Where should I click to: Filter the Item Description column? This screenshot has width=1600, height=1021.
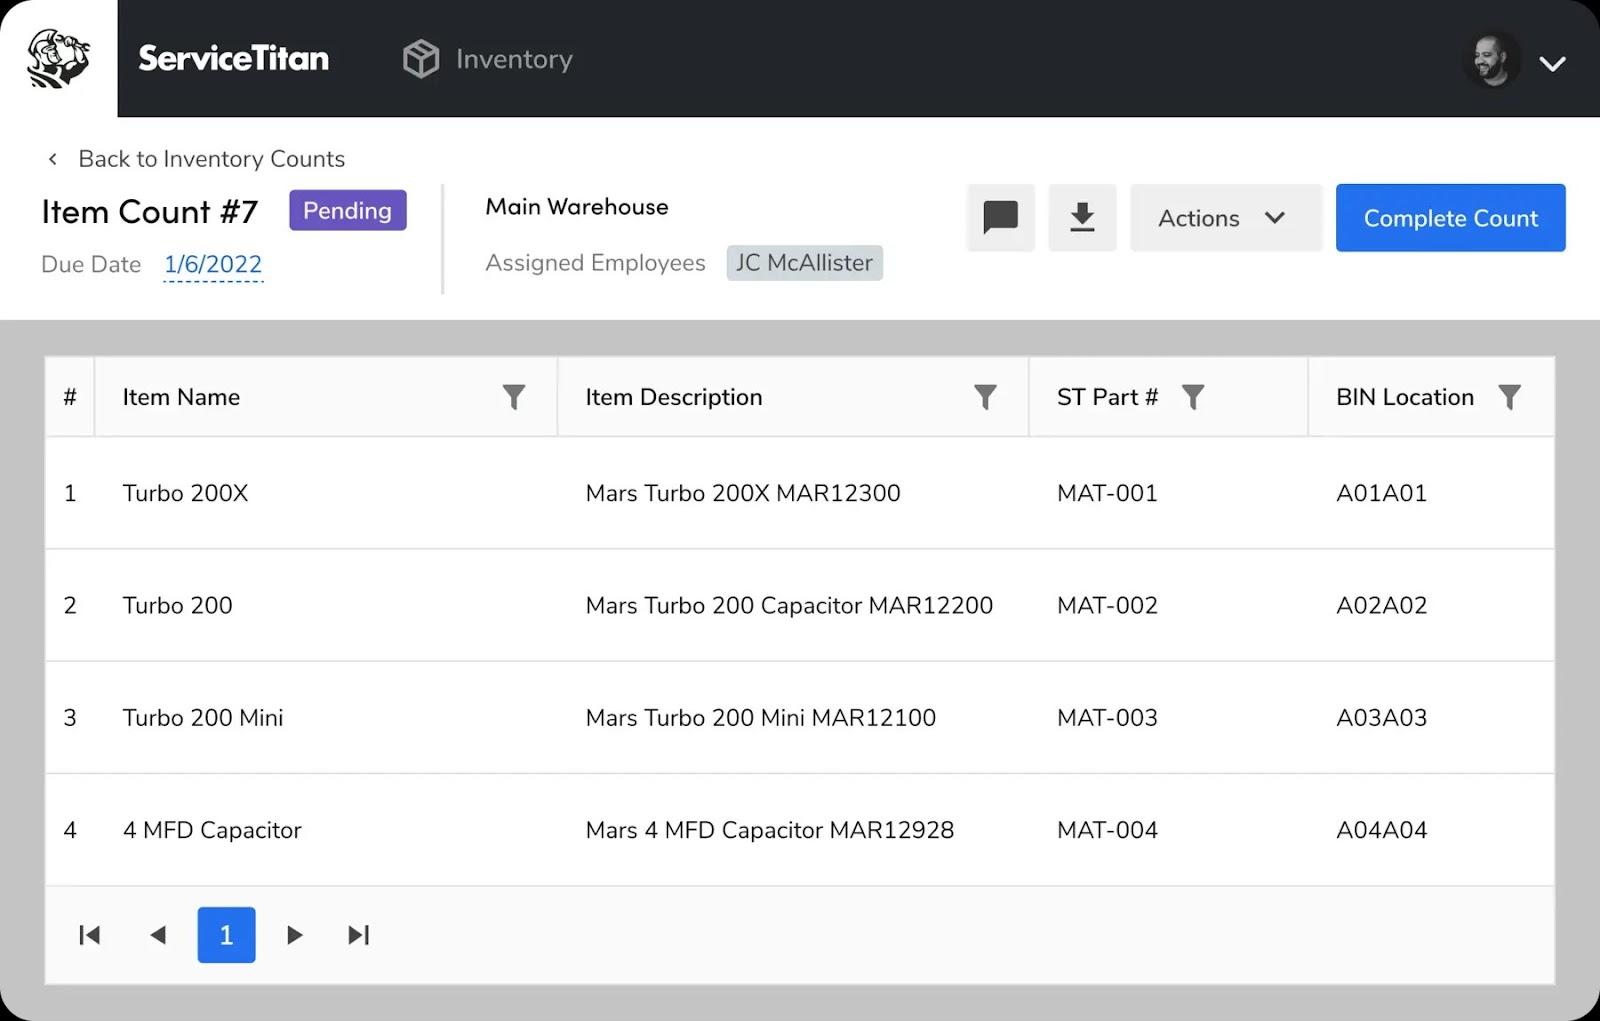point(985,397)
